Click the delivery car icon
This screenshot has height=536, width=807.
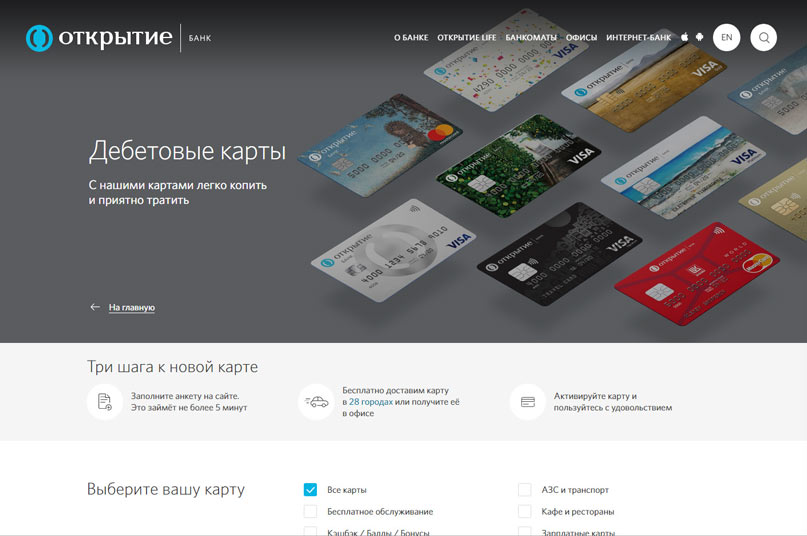click(316, 402)
